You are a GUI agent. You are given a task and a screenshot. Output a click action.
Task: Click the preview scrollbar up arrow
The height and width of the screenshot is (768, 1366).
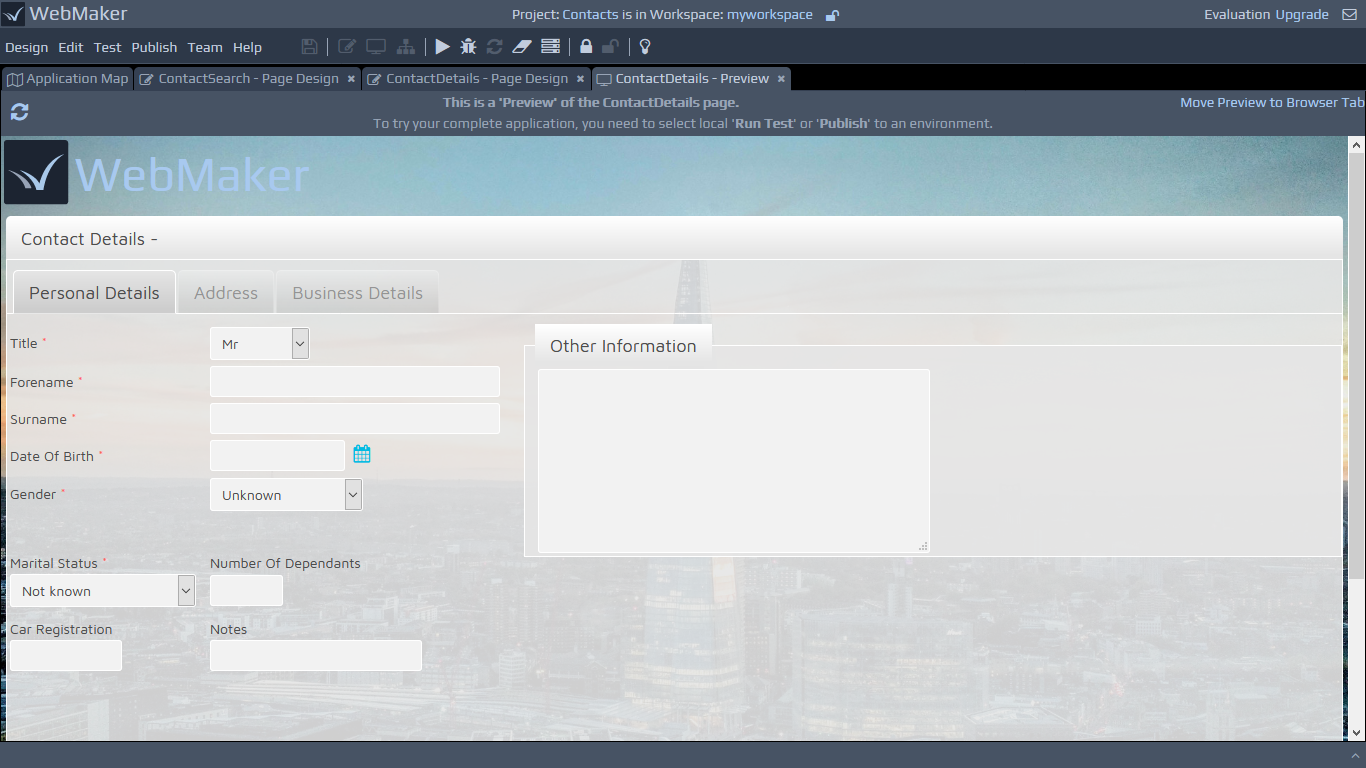1357,145
